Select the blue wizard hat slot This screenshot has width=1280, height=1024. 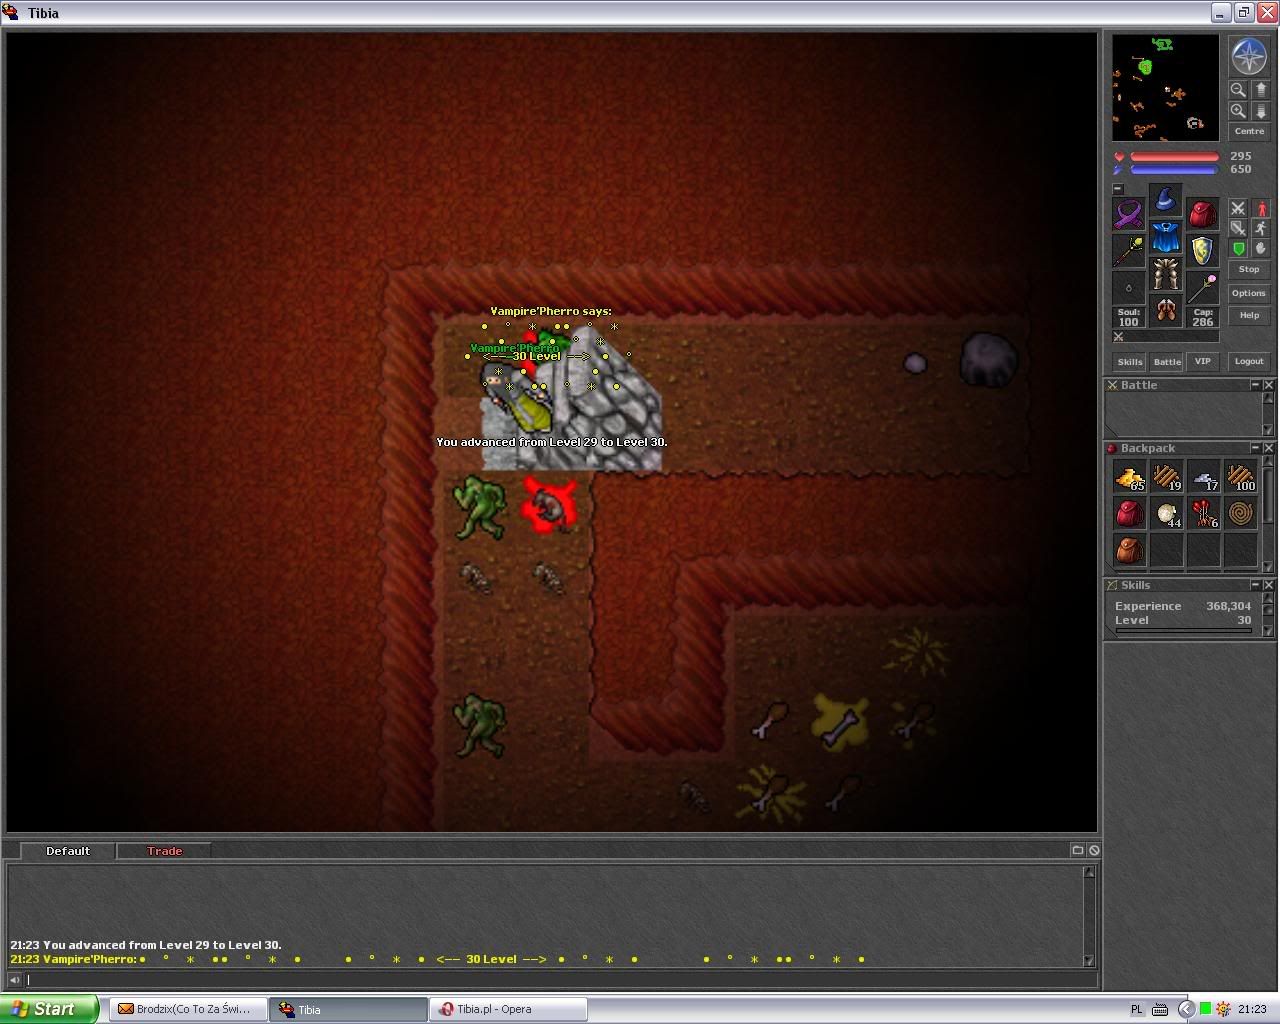click(x=1165, y=200)
